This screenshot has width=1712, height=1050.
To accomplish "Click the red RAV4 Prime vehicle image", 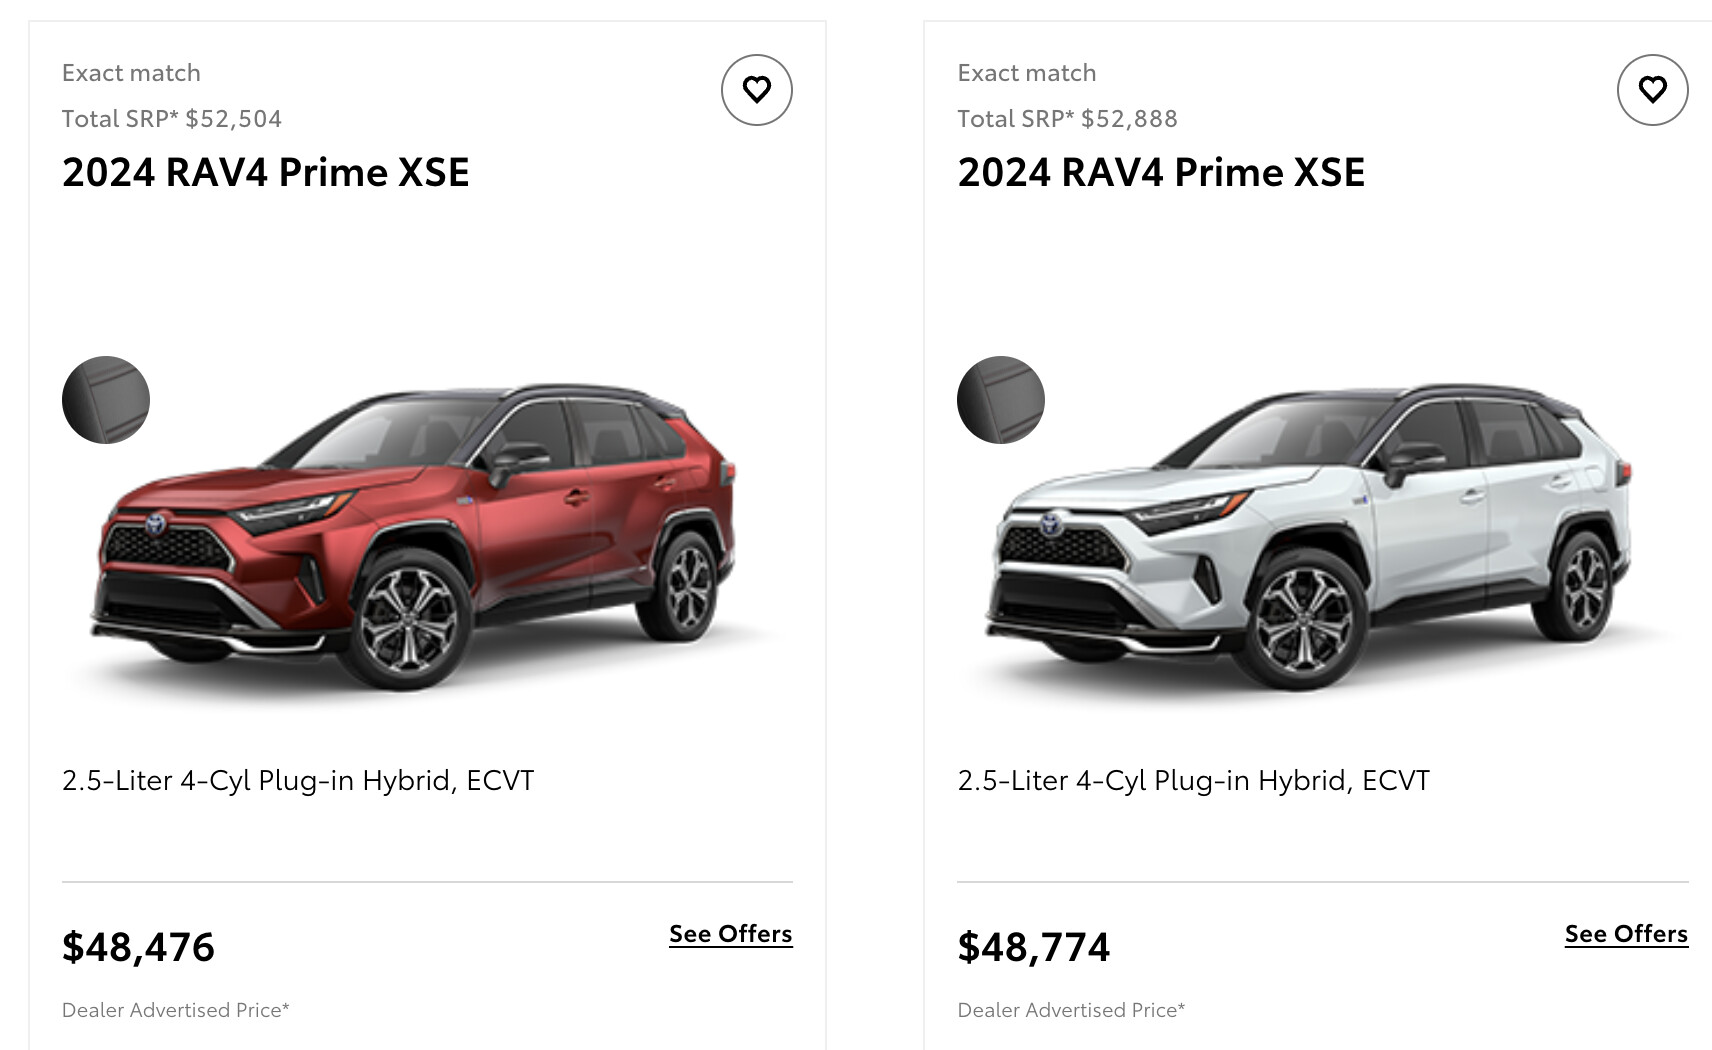I will coord(420,537).
